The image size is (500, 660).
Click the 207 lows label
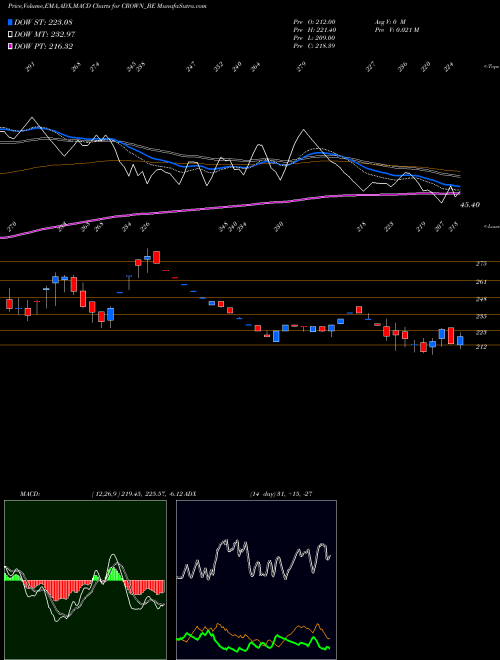click(439, 226)
